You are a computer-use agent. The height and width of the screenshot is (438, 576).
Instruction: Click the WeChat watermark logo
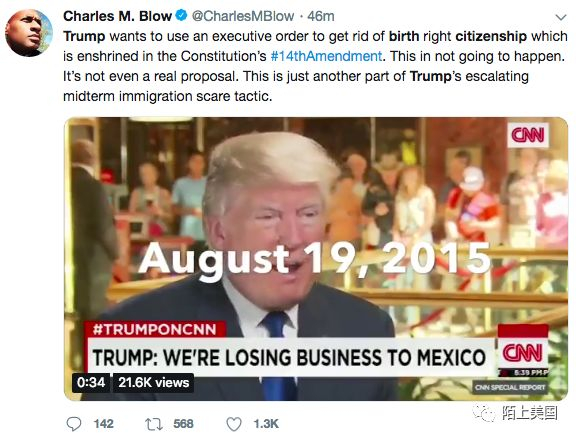[x=484, y=413]
